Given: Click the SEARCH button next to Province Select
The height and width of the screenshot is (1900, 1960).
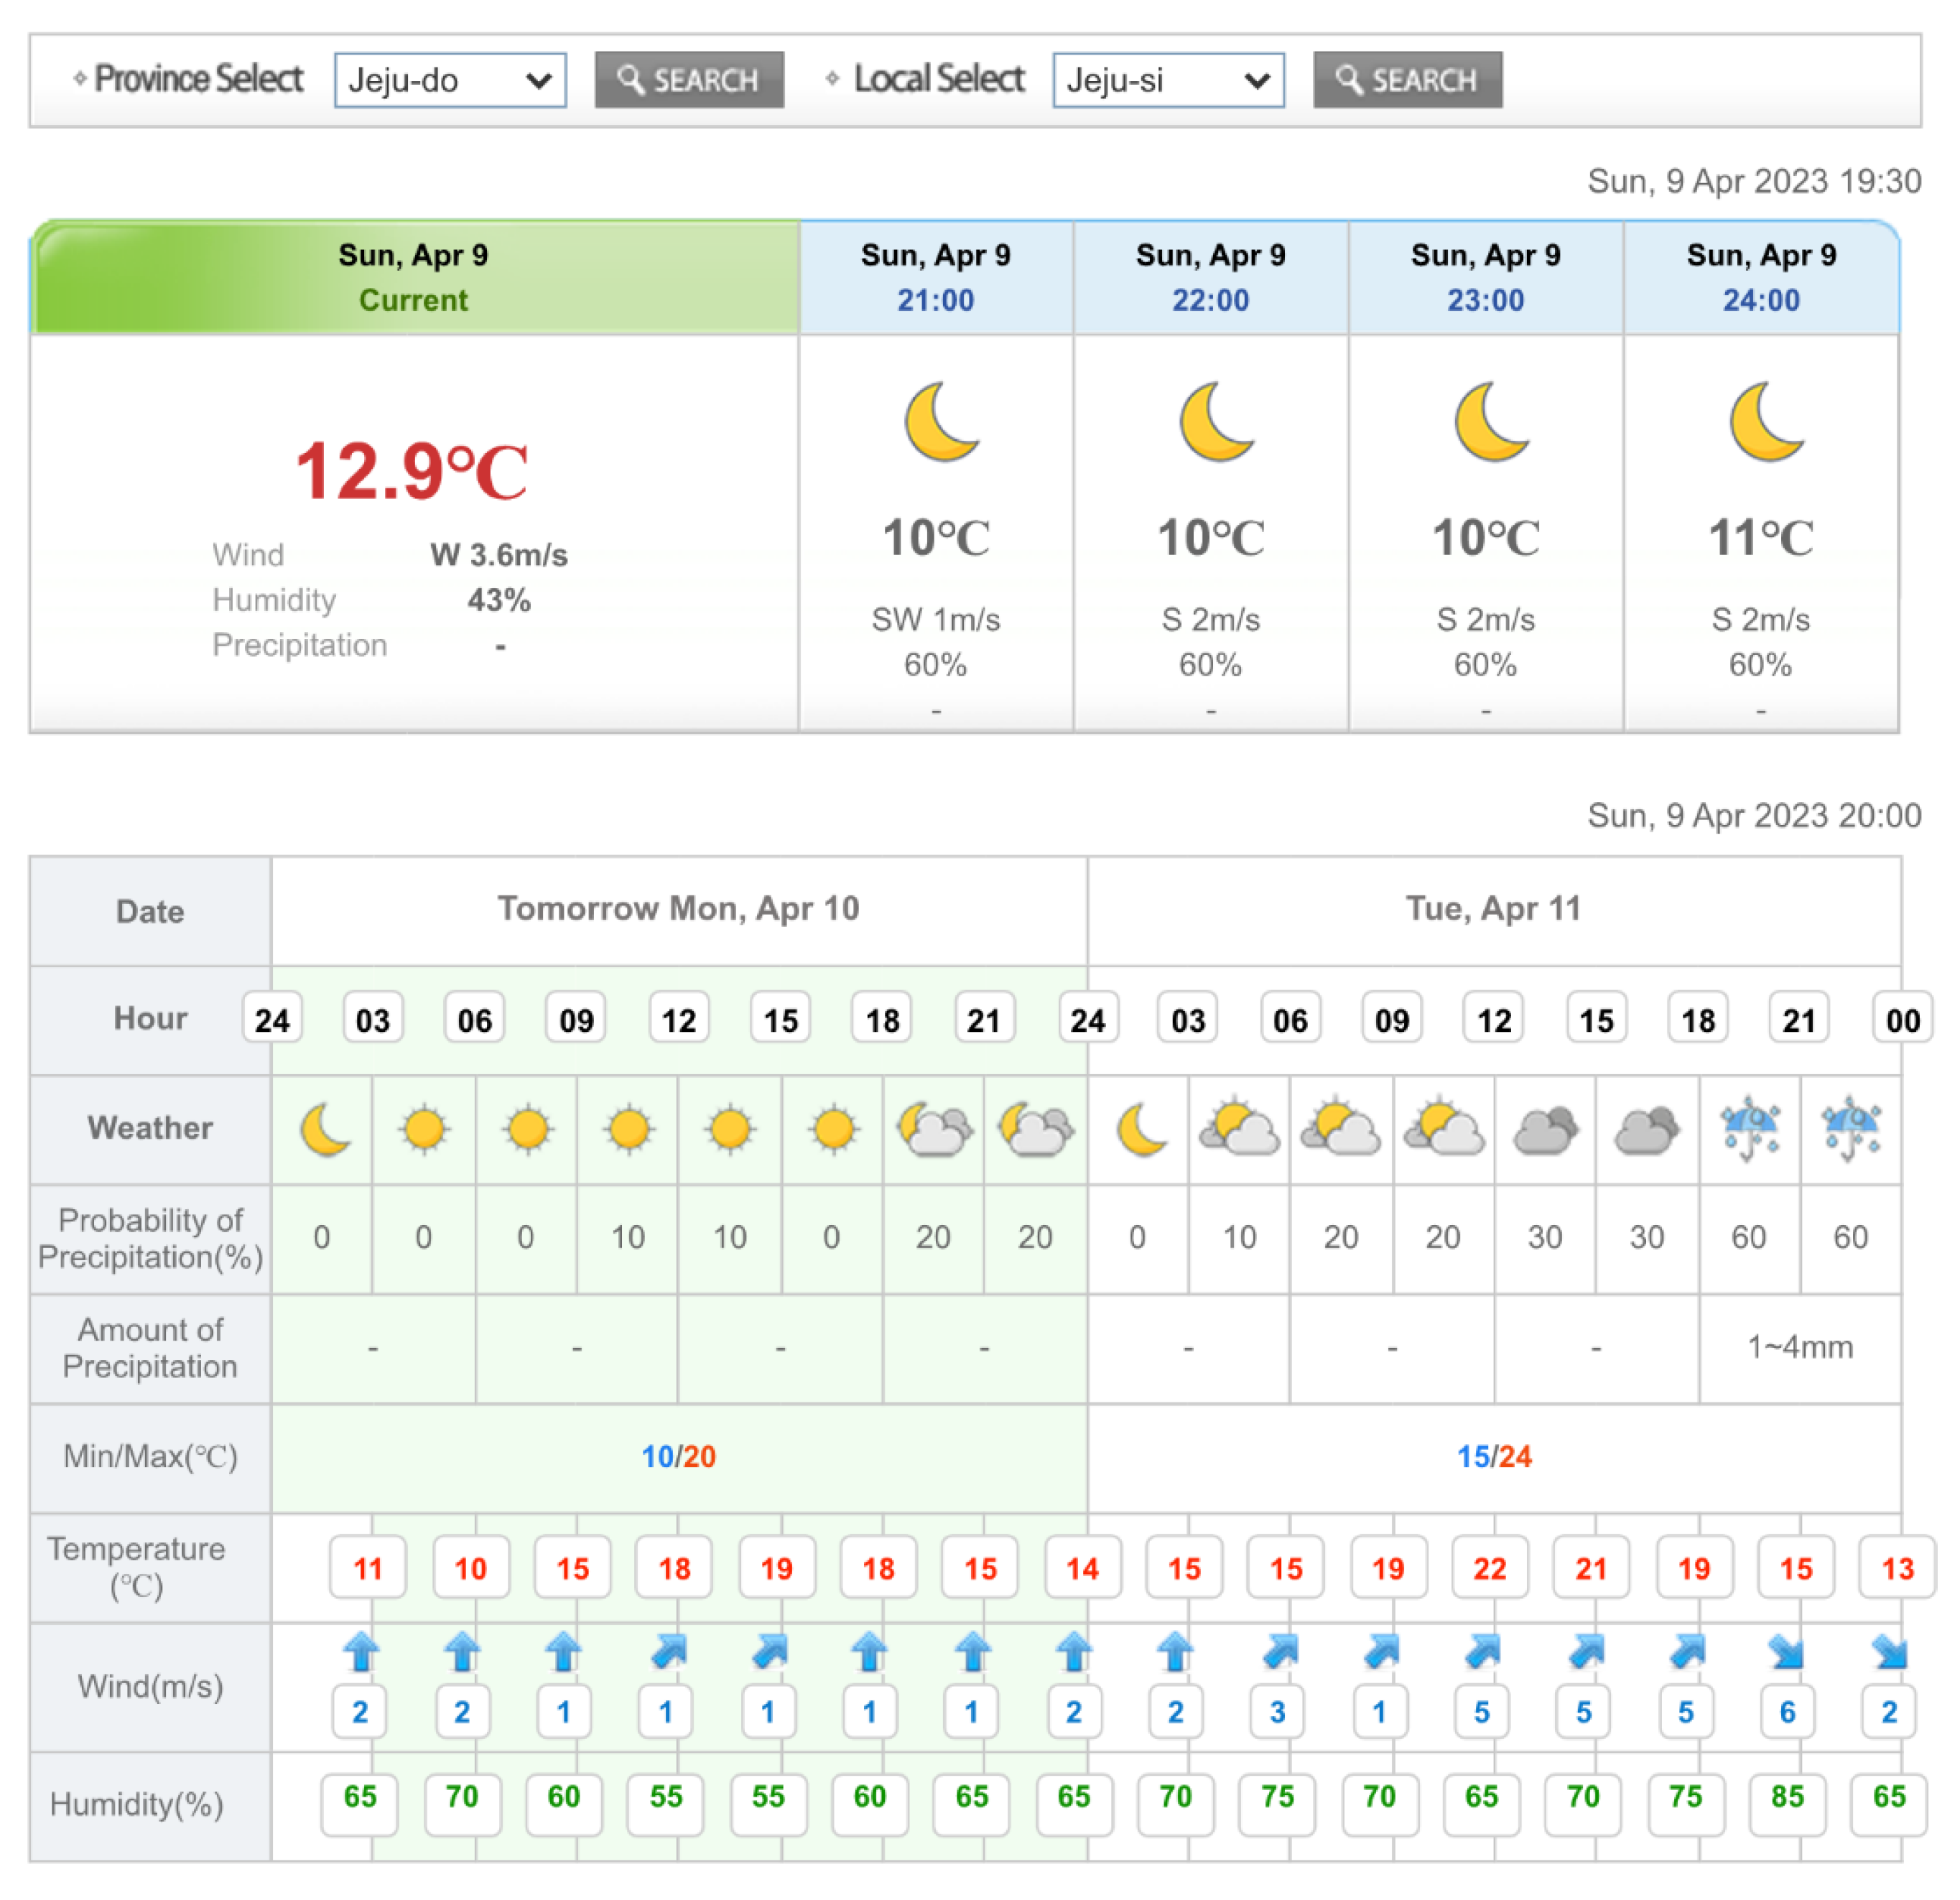Looking at the screenshot, I should pos(689,80).
